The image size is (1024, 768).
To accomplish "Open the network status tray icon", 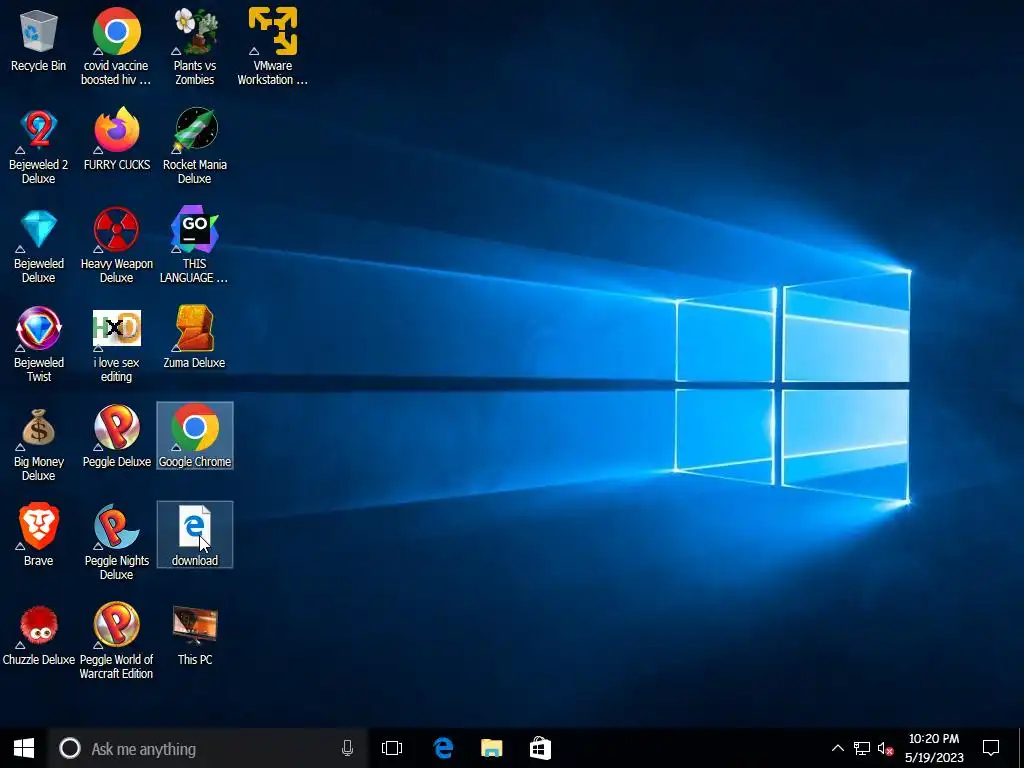I will (862, 748).
